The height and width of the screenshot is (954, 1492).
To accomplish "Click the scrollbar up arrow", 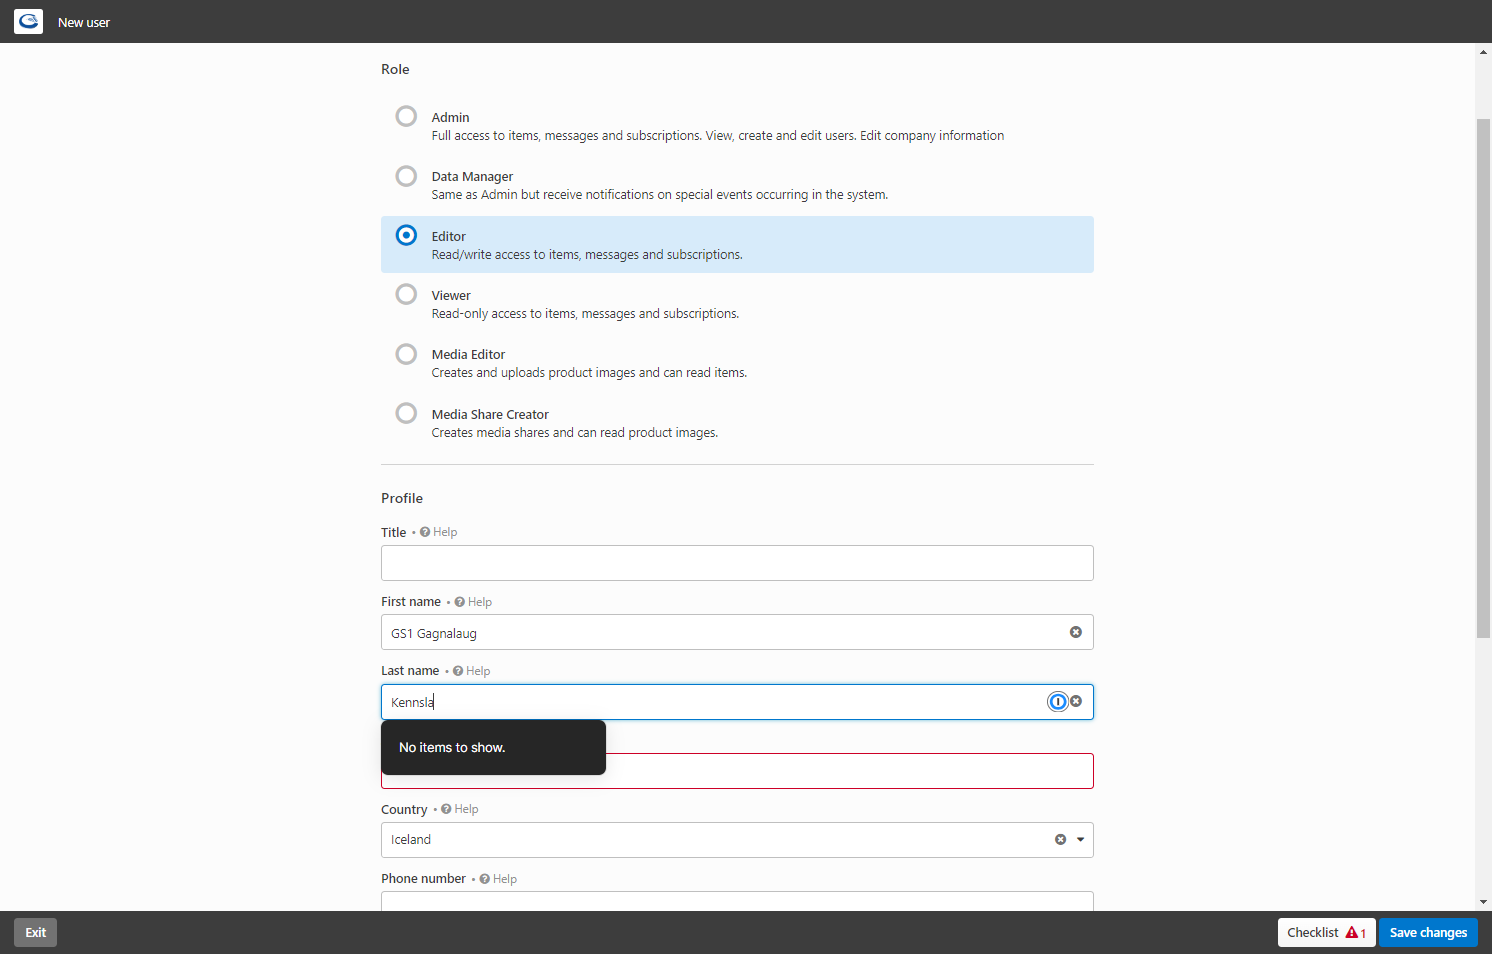I will pos(1484,52).
